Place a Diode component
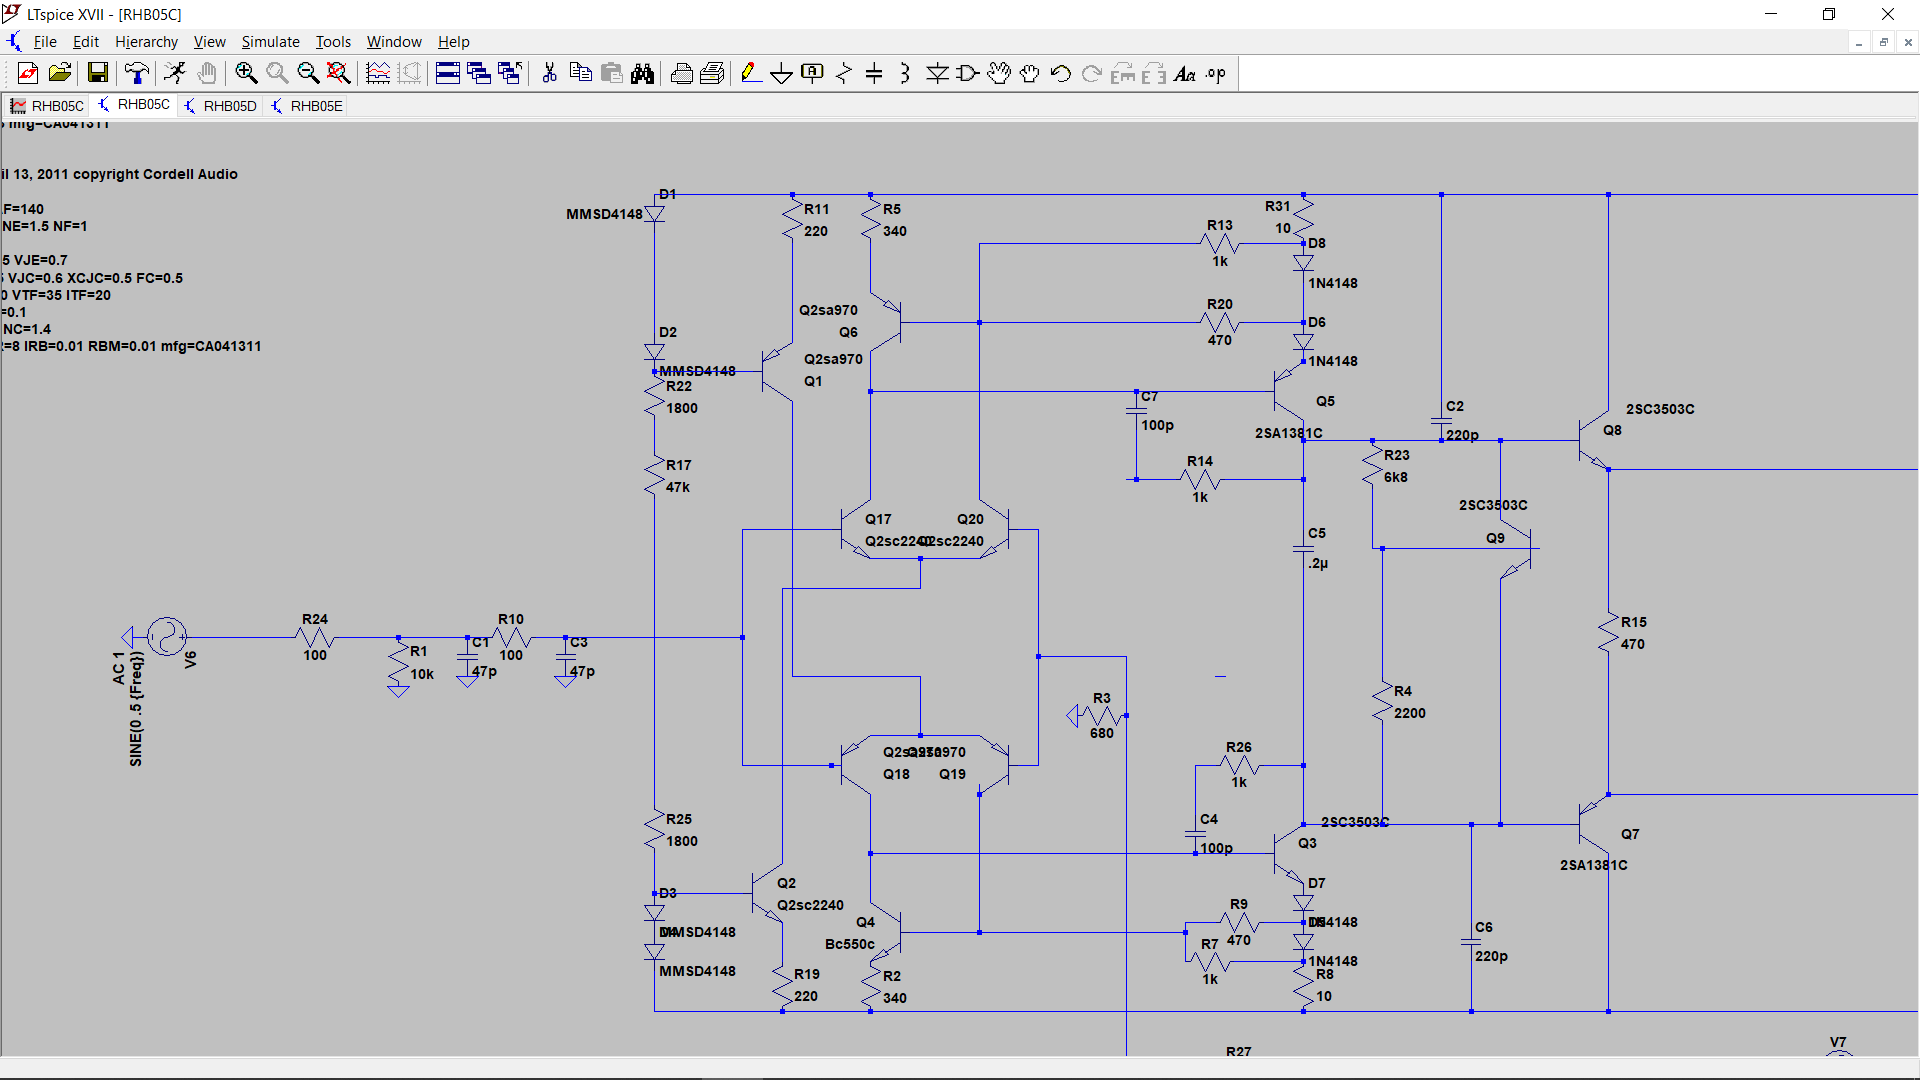The width and height of the screenshot is (1920, 1080). pos(937,73)
